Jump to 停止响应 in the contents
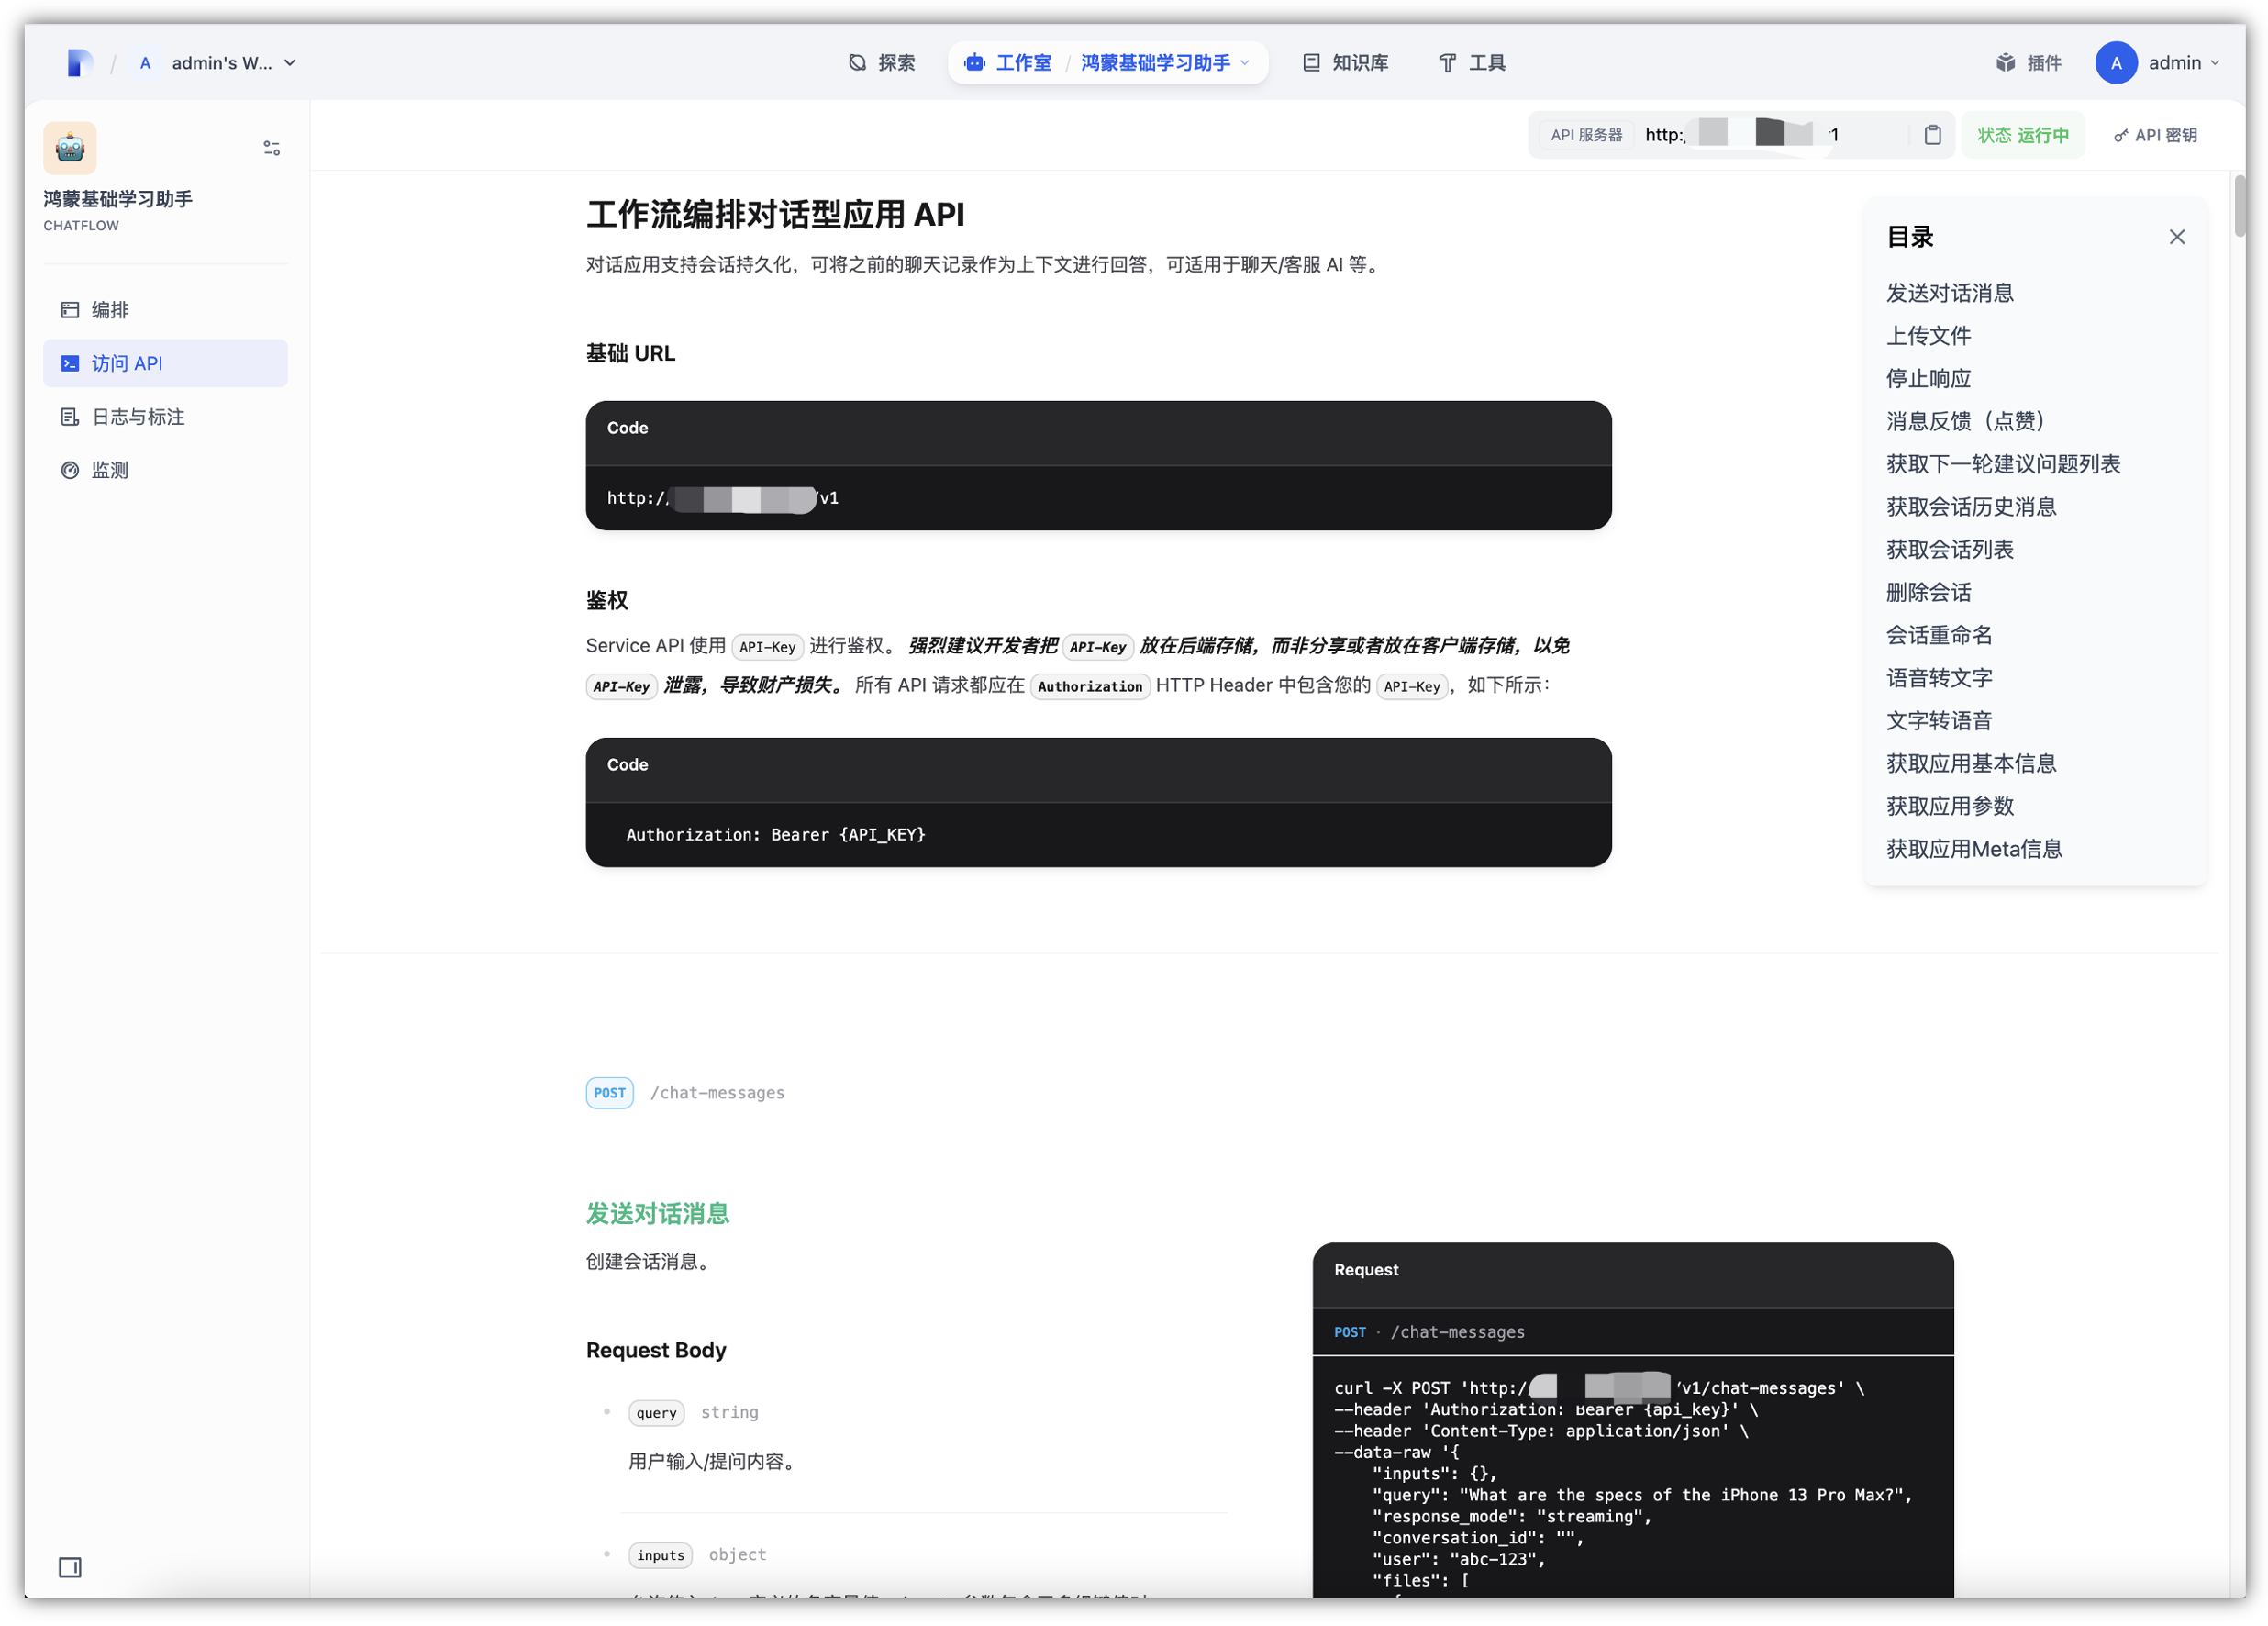 pyautogui.click(x=1928, y=379)
